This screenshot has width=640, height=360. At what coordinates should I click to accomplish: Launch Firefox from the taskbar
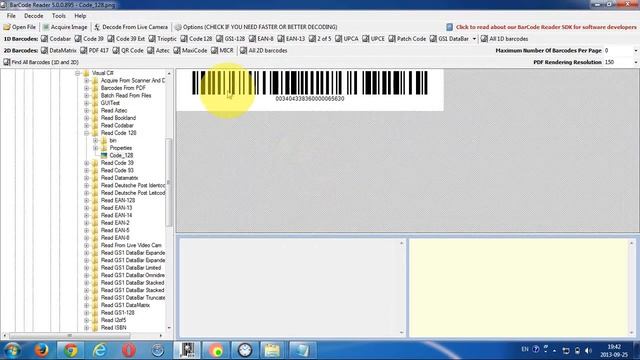41,350
